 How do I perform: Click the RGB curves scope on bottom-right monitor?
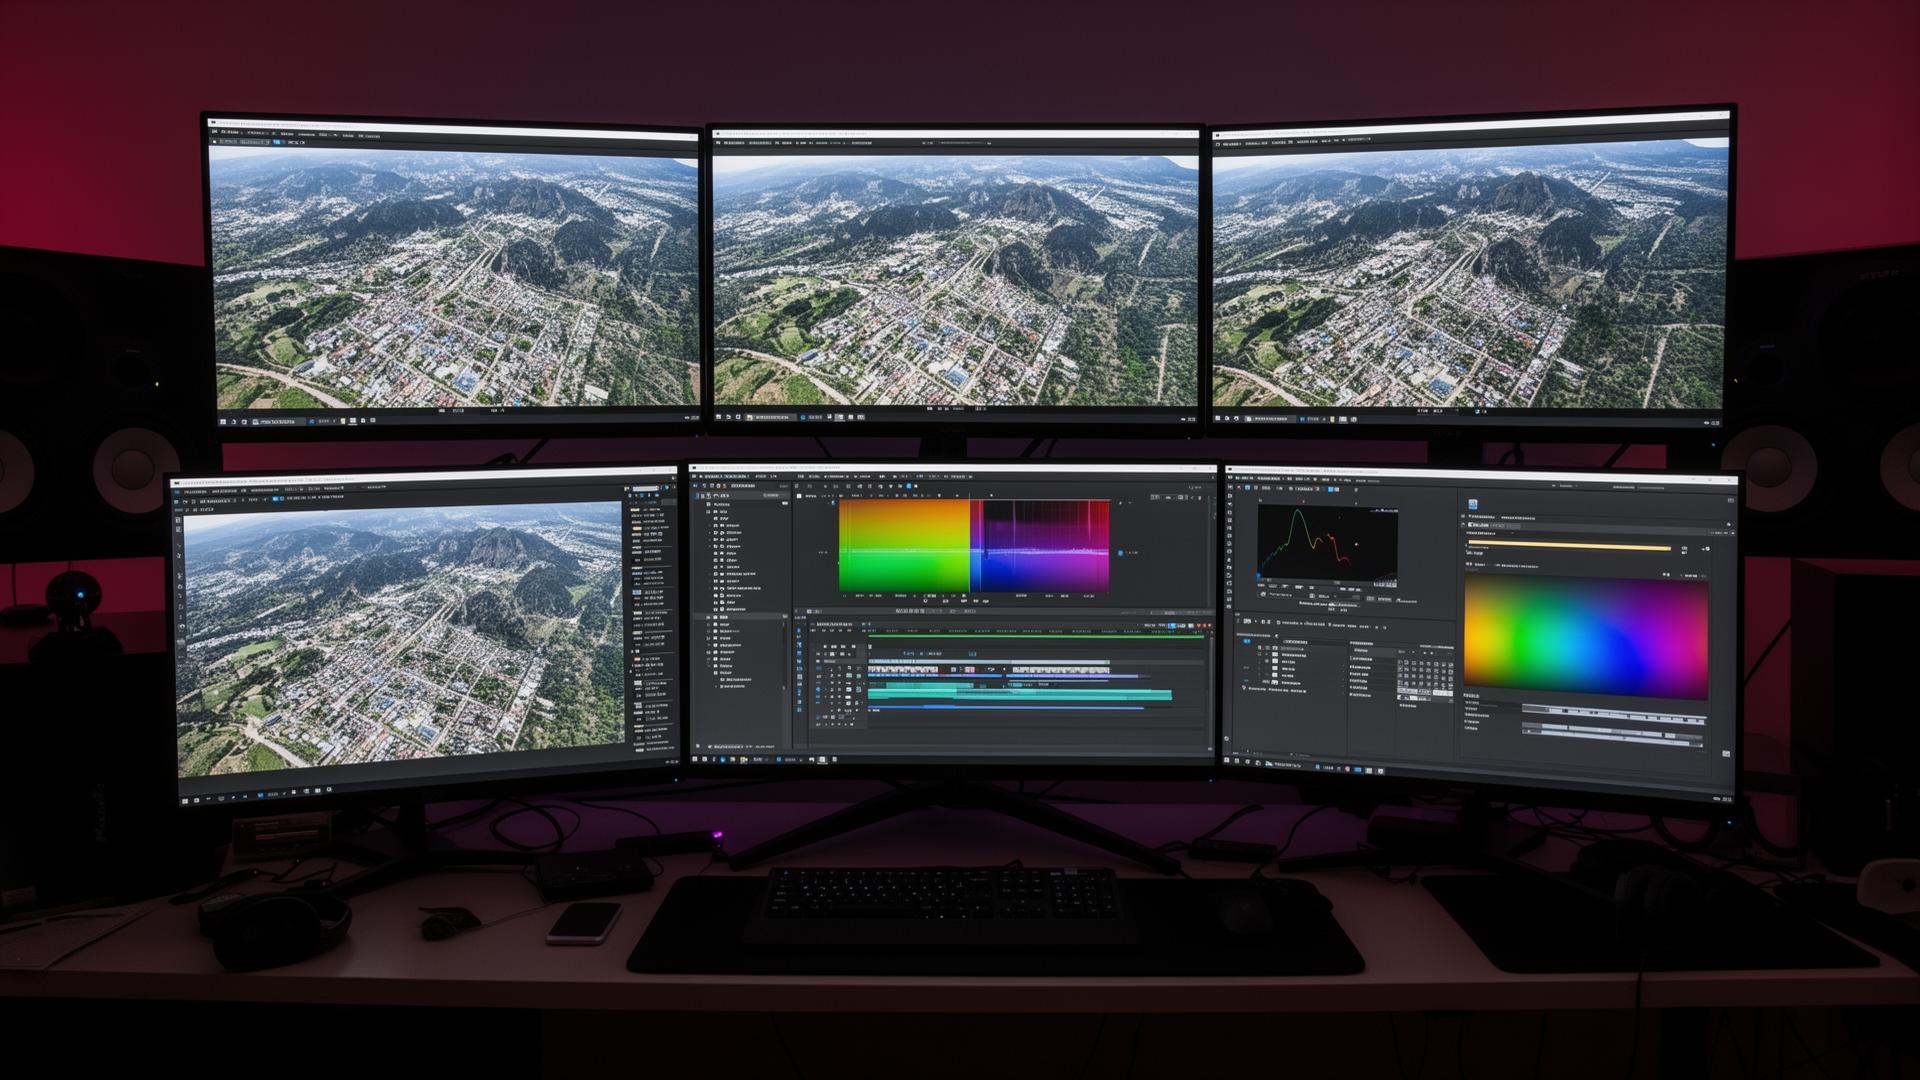pos(1328,542)
